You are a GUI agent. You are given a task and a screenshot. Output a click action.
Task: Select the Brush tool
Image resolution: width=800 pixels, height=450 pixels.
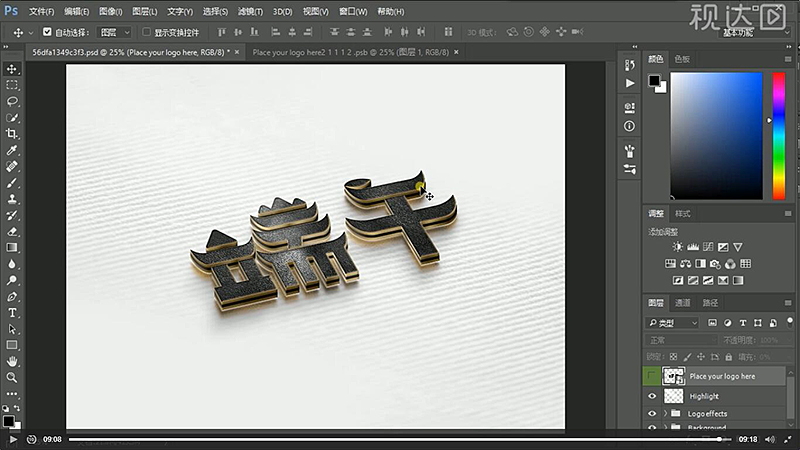coord(12,183)
